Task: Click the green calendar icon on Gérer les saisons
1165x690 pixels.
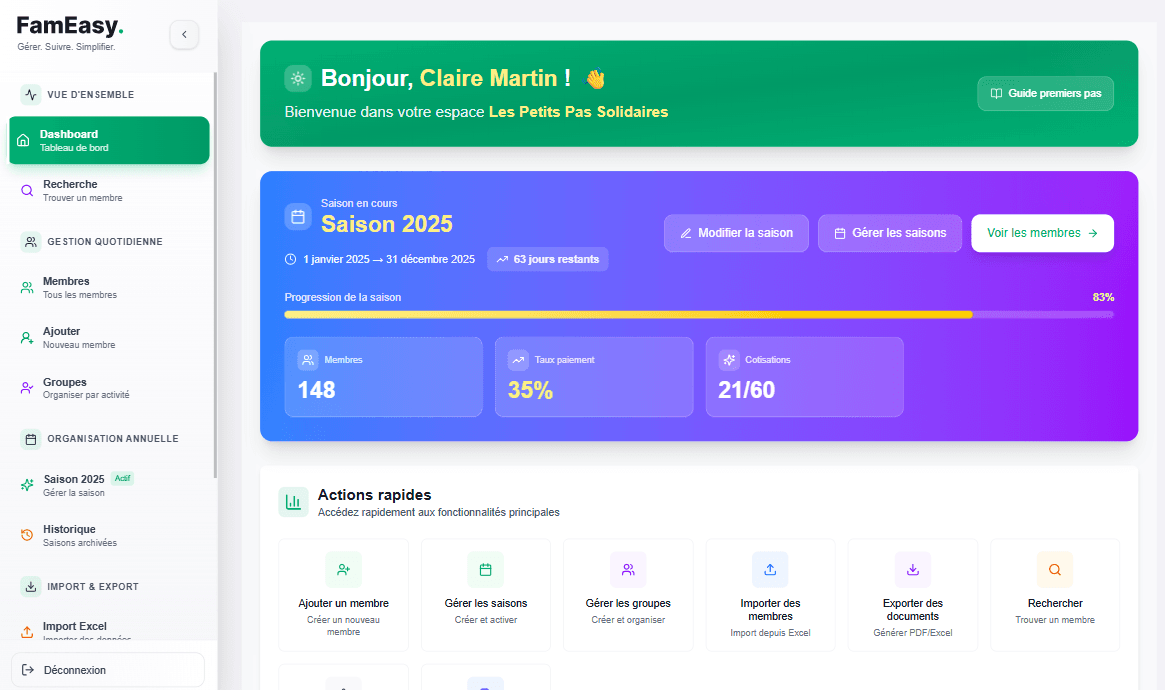Action: 485,569
